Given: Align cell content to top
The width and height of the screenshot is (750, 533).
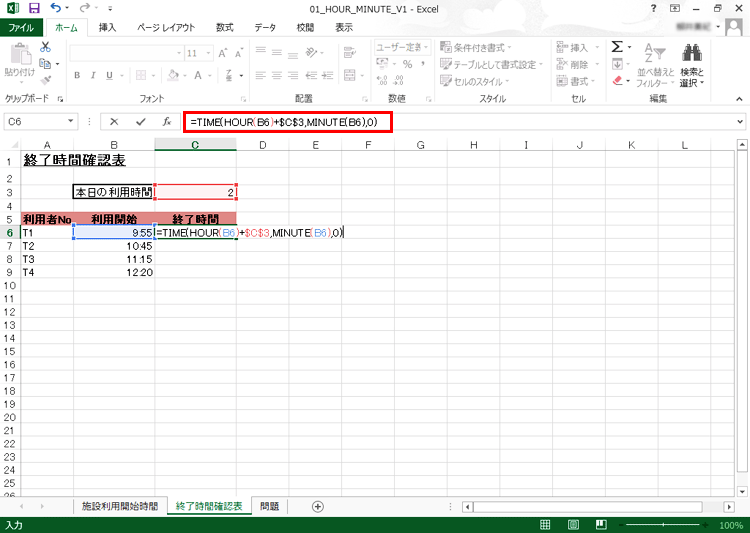Looking at the screenshot, I should (x=261, y=50).
